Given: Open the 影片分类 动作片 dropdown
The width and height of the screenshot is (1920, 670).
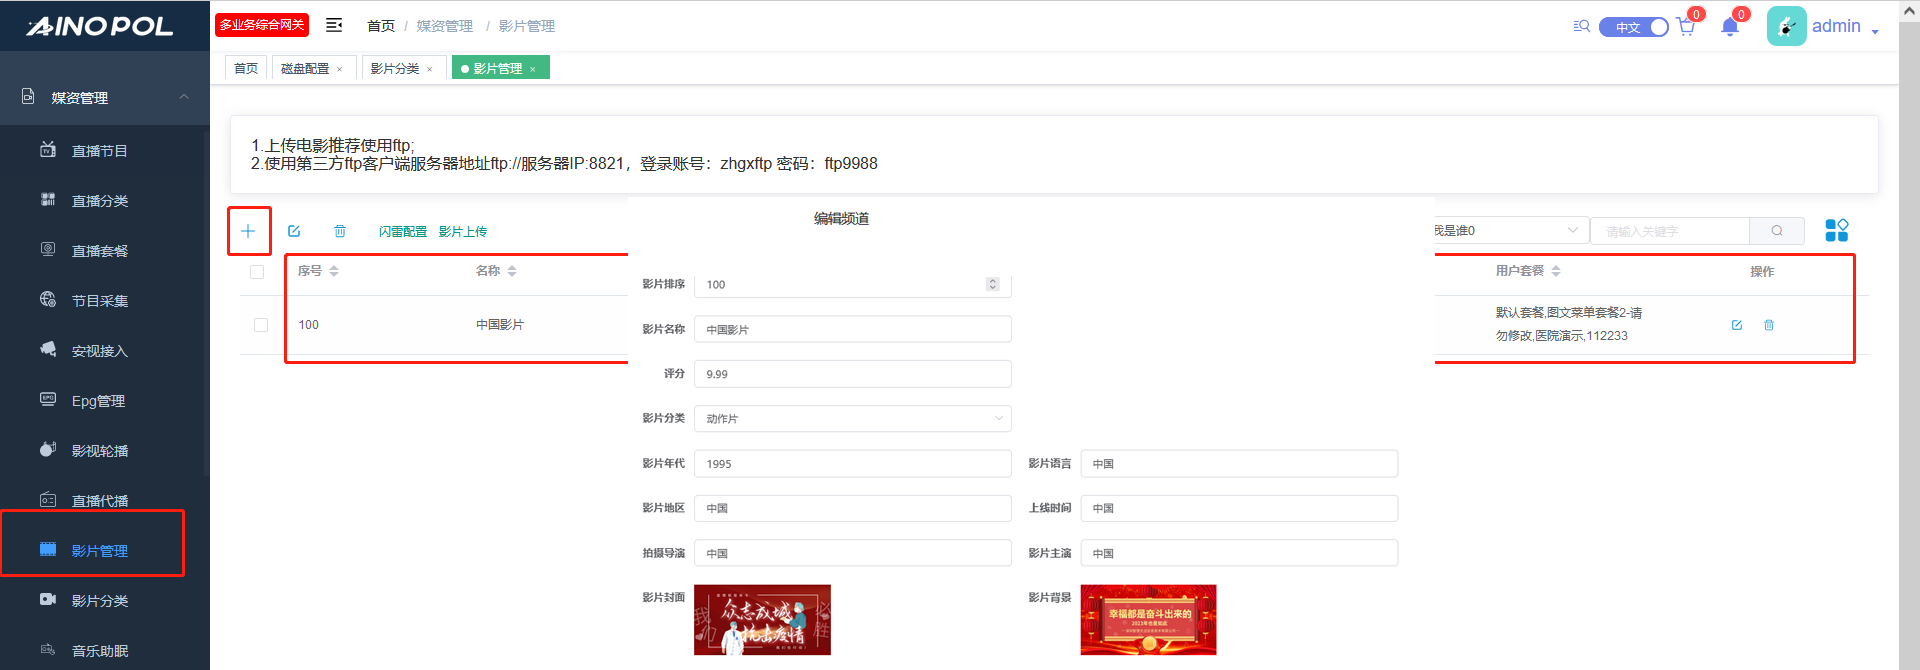Looking at the screenshot, I should point(852,419).
